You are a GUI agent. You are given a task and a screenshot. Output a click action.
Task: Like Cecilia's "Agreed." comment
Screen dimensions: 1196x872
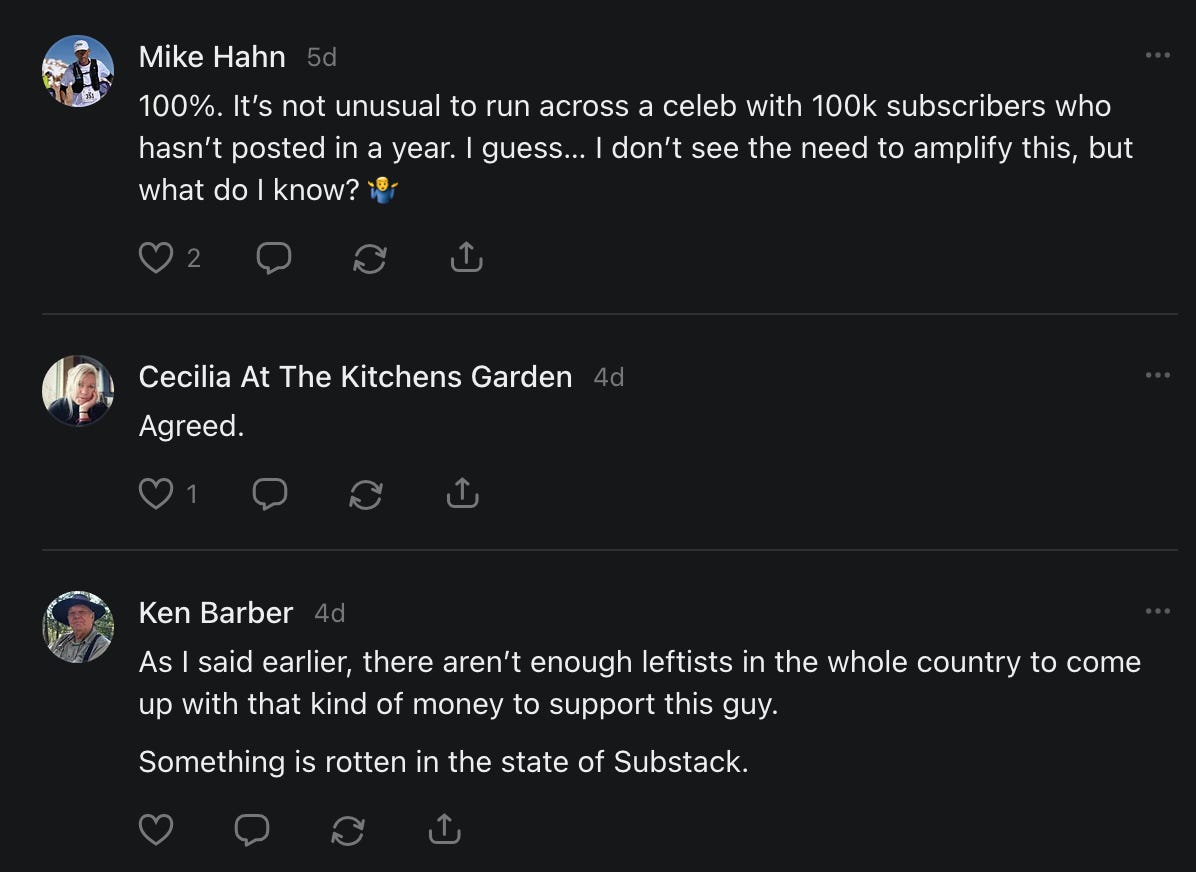(156, 494)
